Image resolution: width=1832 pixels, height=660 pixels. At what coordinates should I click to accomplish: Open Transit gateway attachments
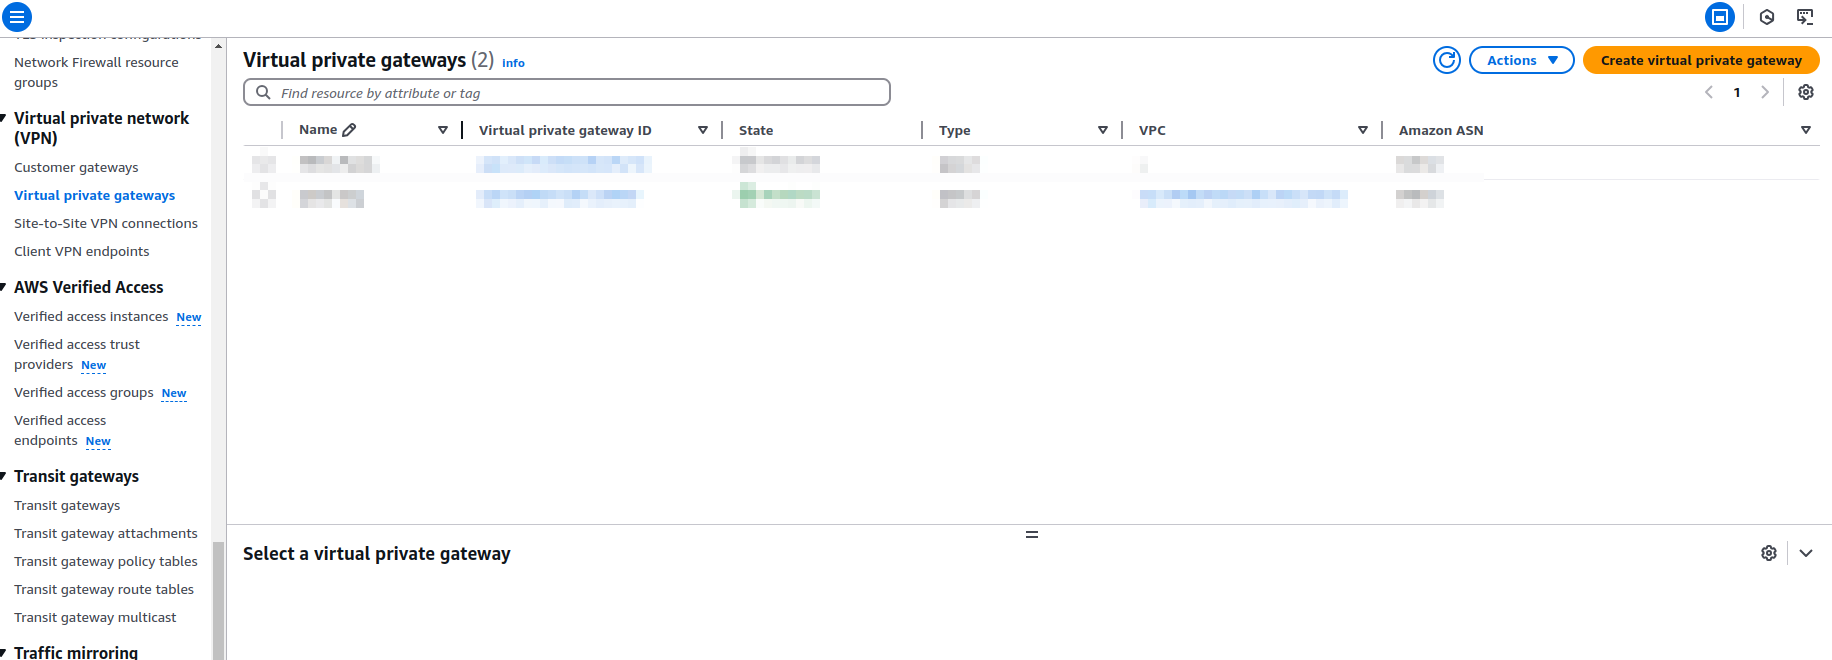[x=106, y=534]
